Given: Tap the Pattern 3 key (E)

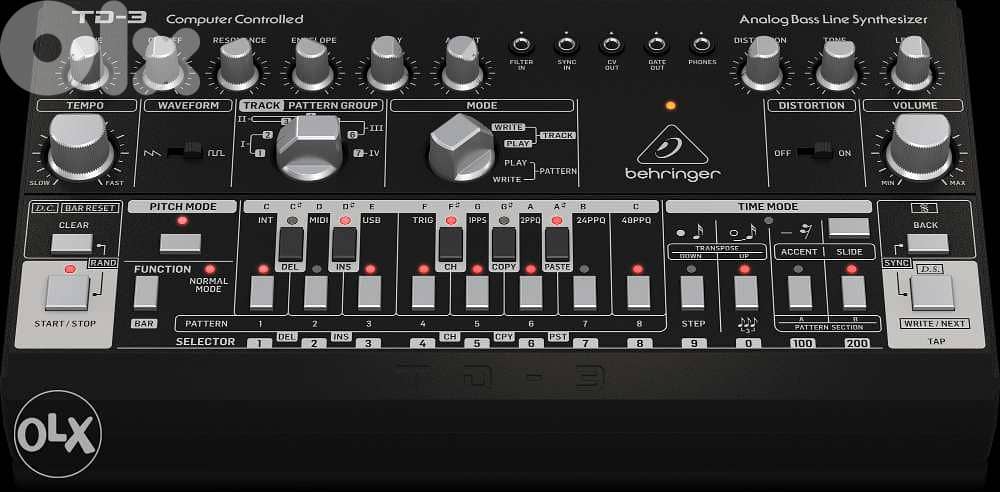Looking at the screenshot, I should coord(369,293).
